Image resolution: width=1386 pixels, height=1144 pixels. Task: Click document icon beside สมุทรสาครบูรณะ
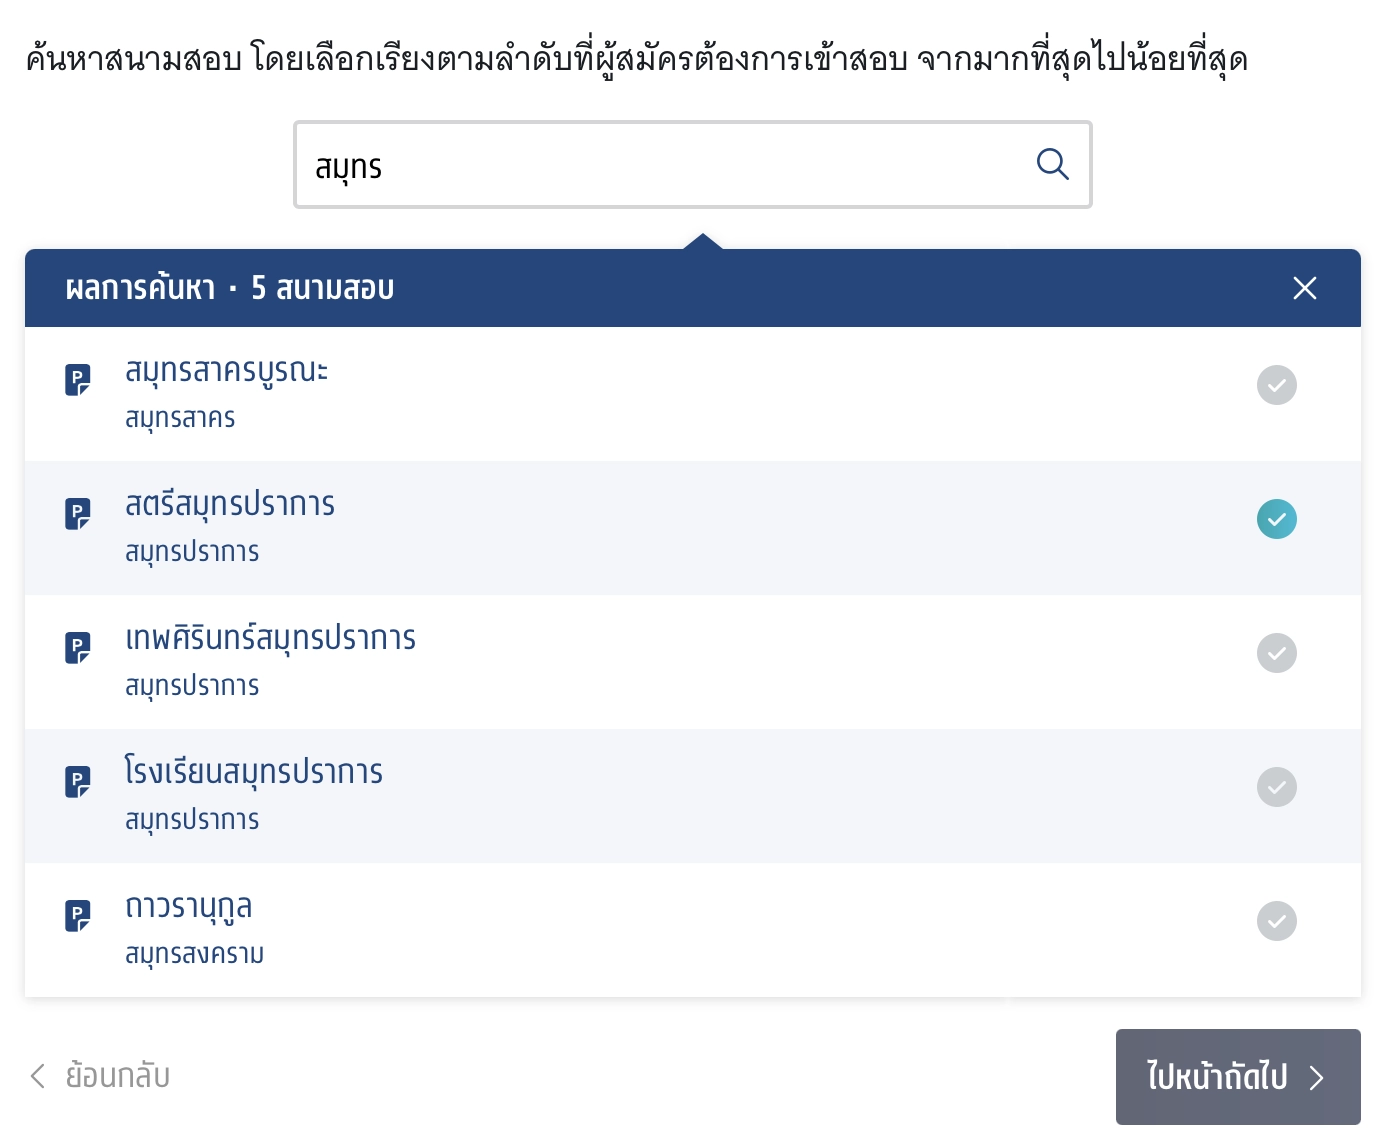(x=78, y=380)
